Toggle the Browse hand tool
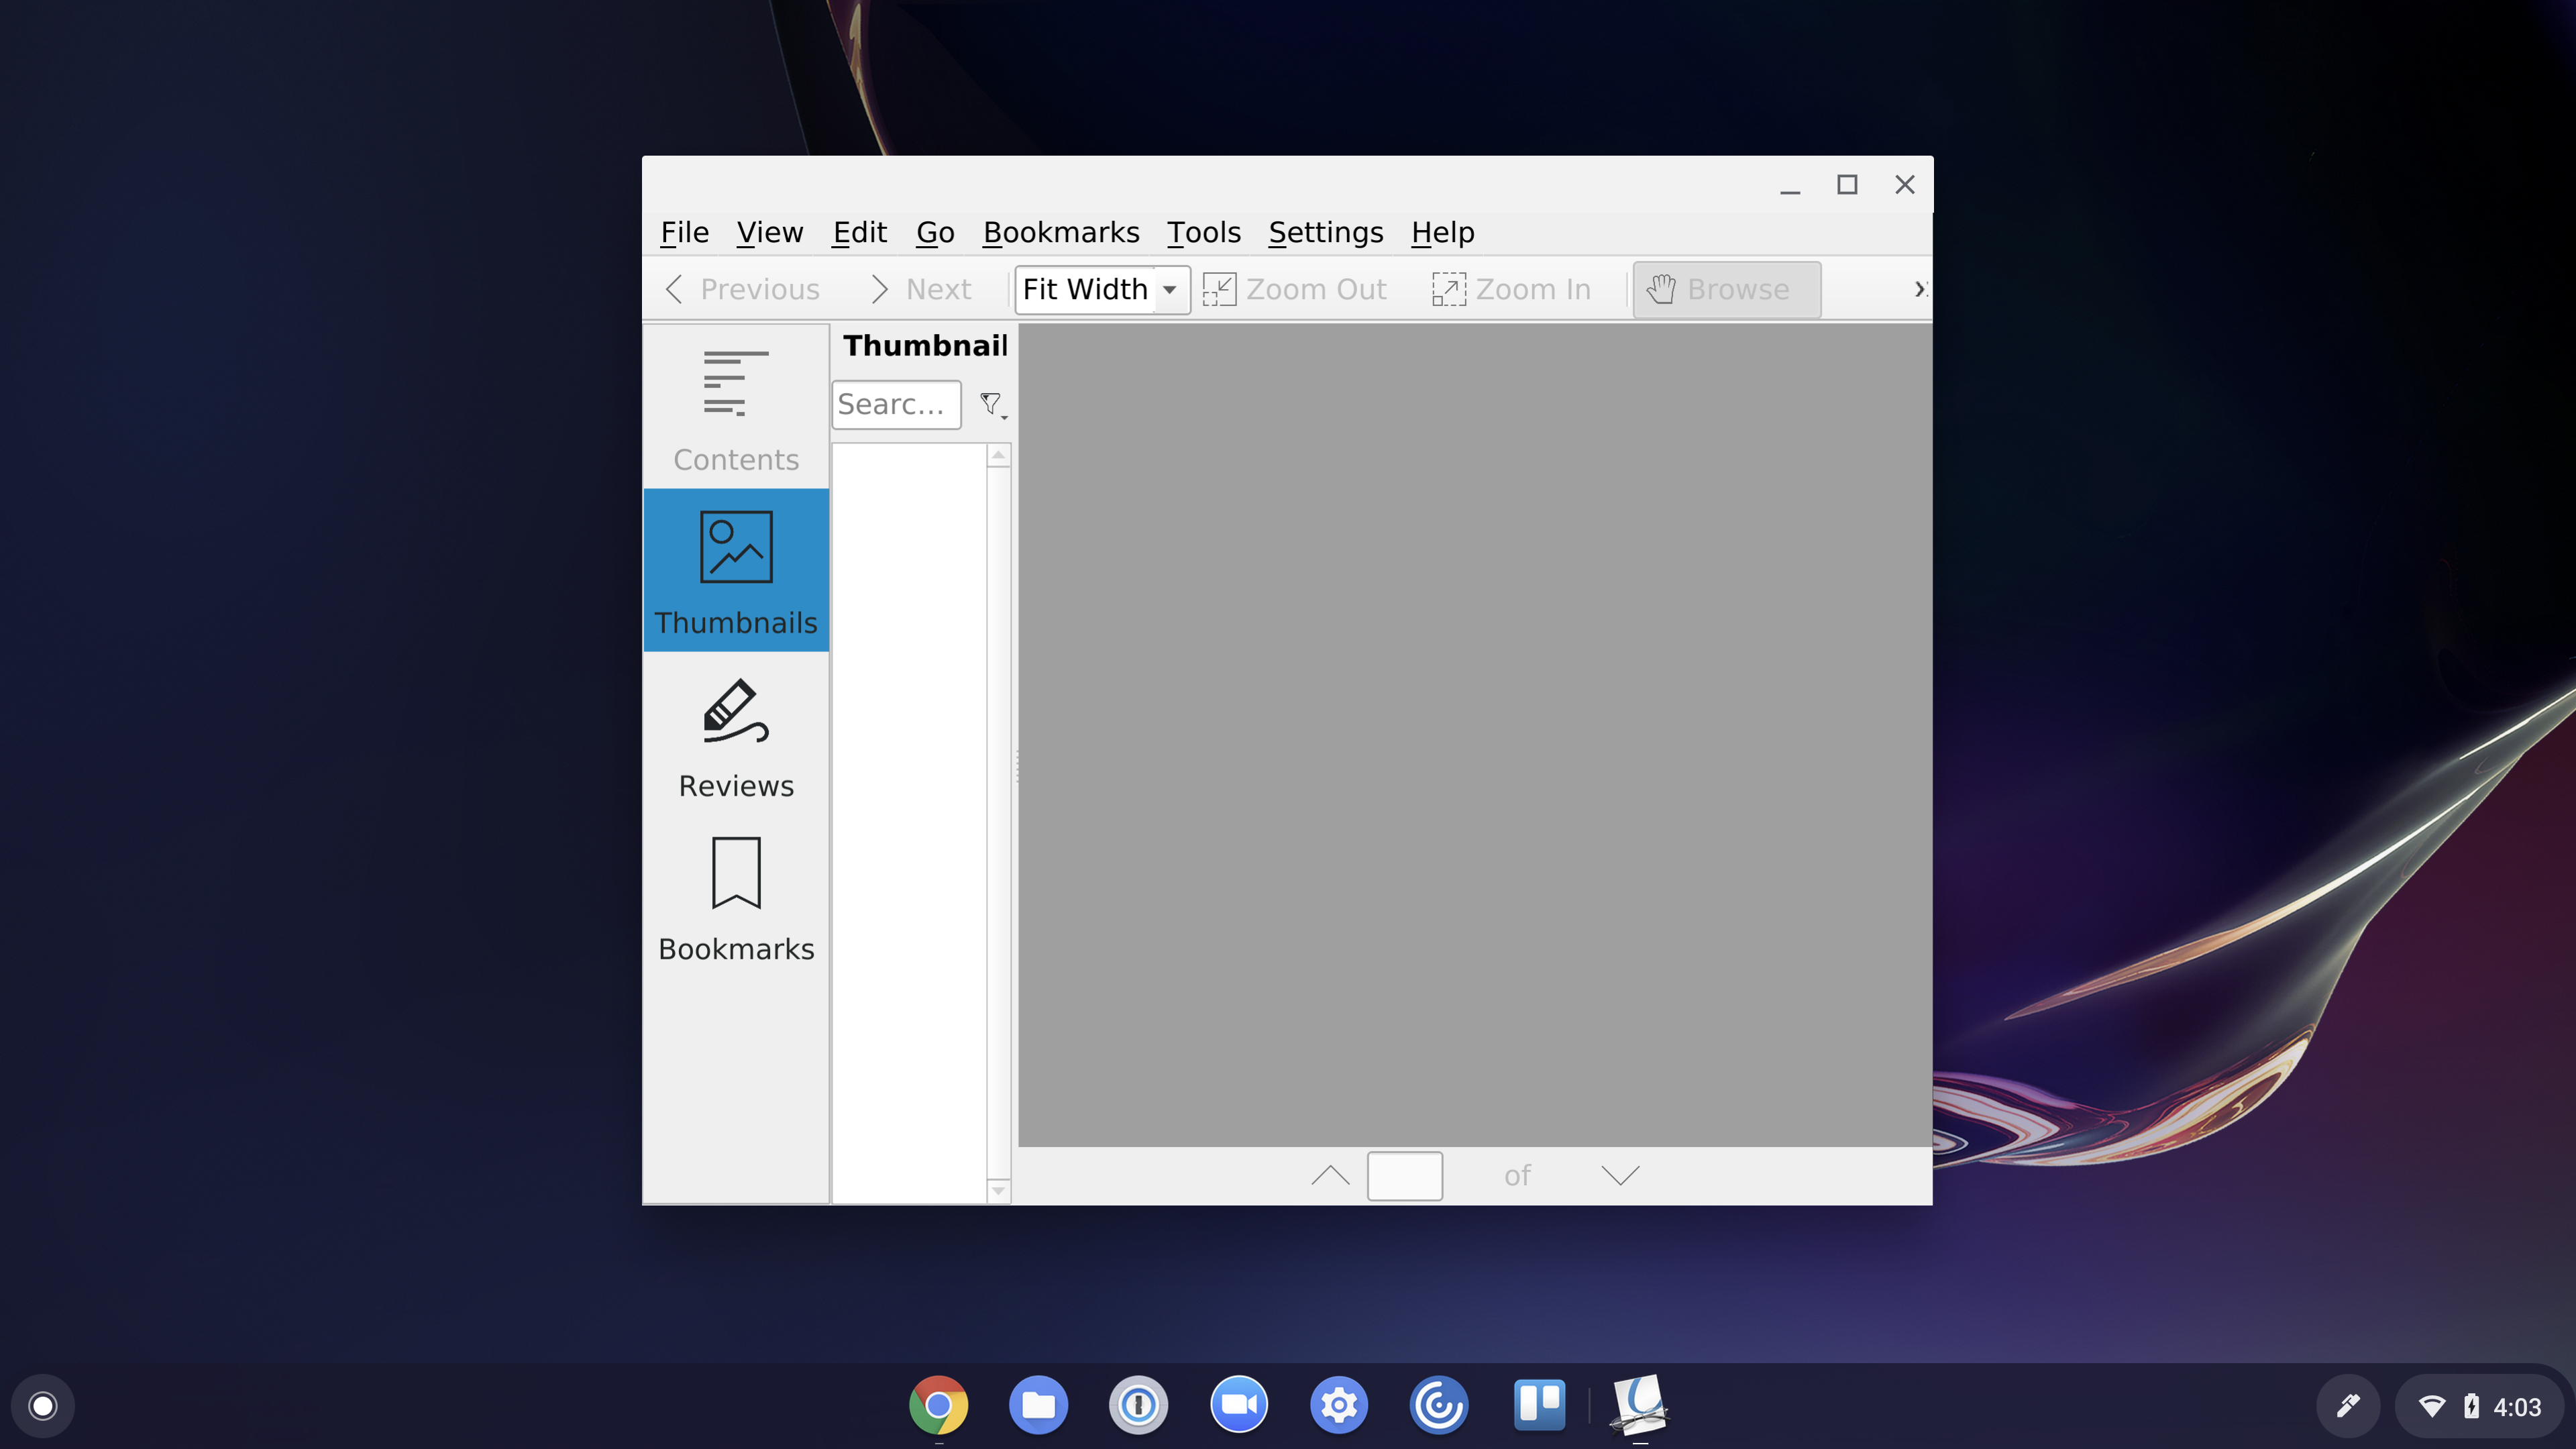This screenshot has height=1449, width=2576. tap(1726, 289)
